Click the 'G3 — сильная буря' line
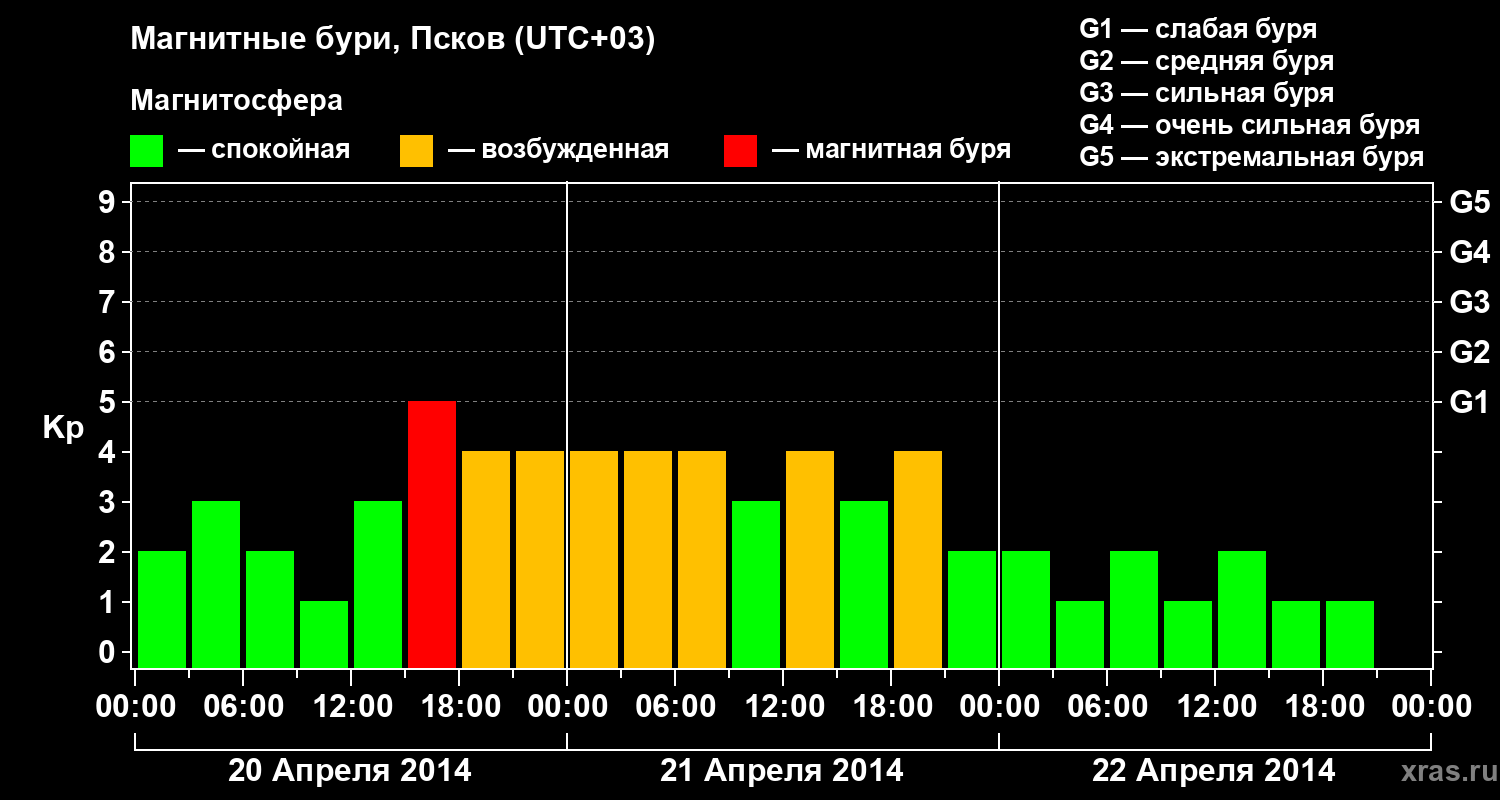The image size is (1500, 800). pyautogui.click(x=1206, y=93)
